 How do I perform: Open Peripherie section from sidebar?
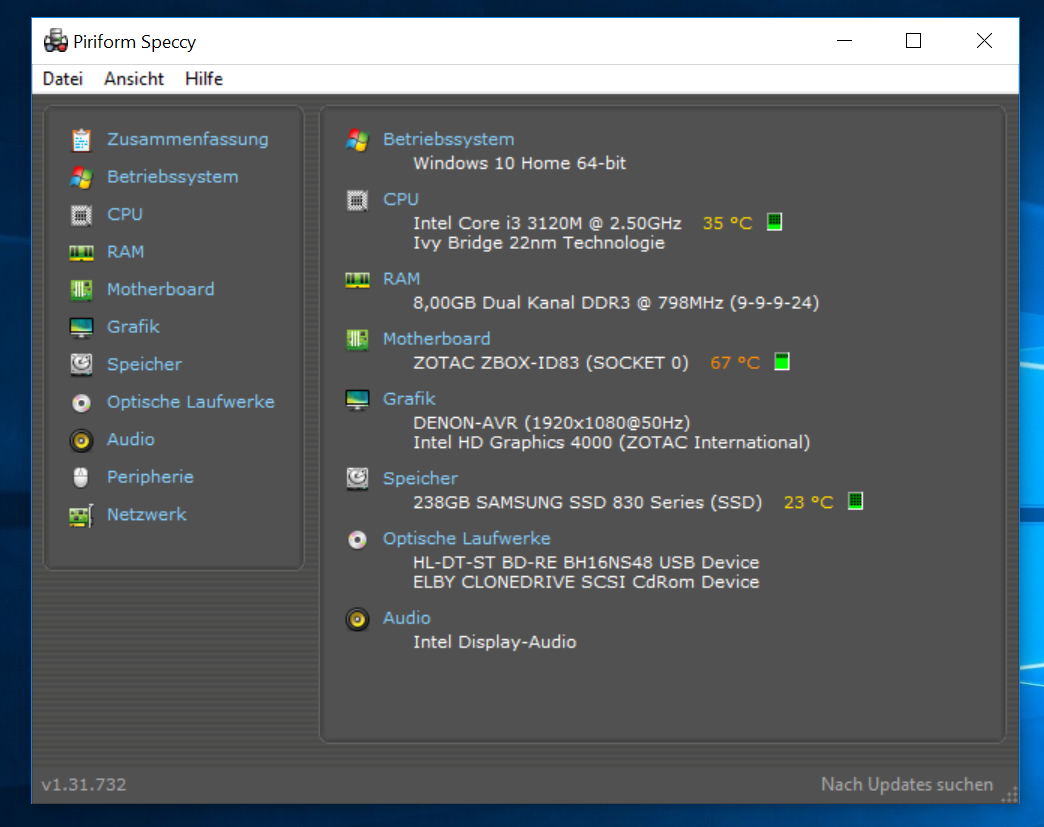(x=150, y=477)
